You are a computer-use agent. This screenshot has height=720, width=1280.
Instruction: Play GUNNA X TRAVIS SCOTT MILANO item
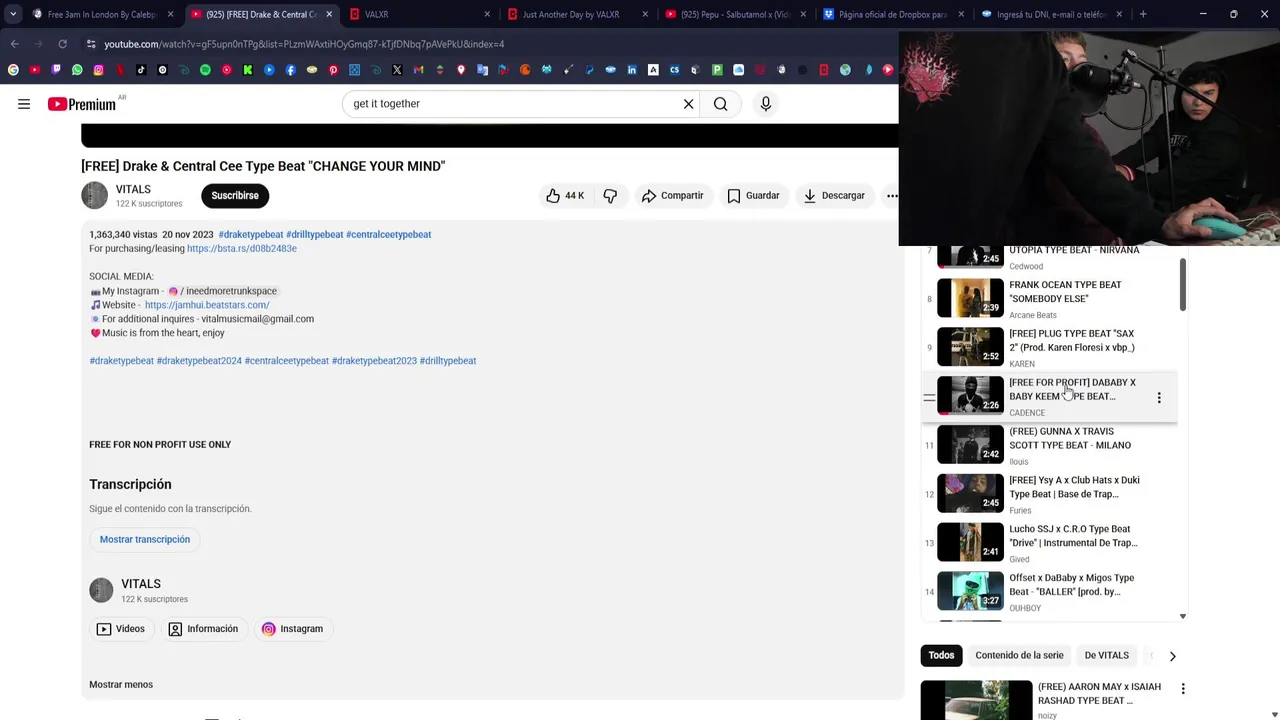tap(1048, 445)
